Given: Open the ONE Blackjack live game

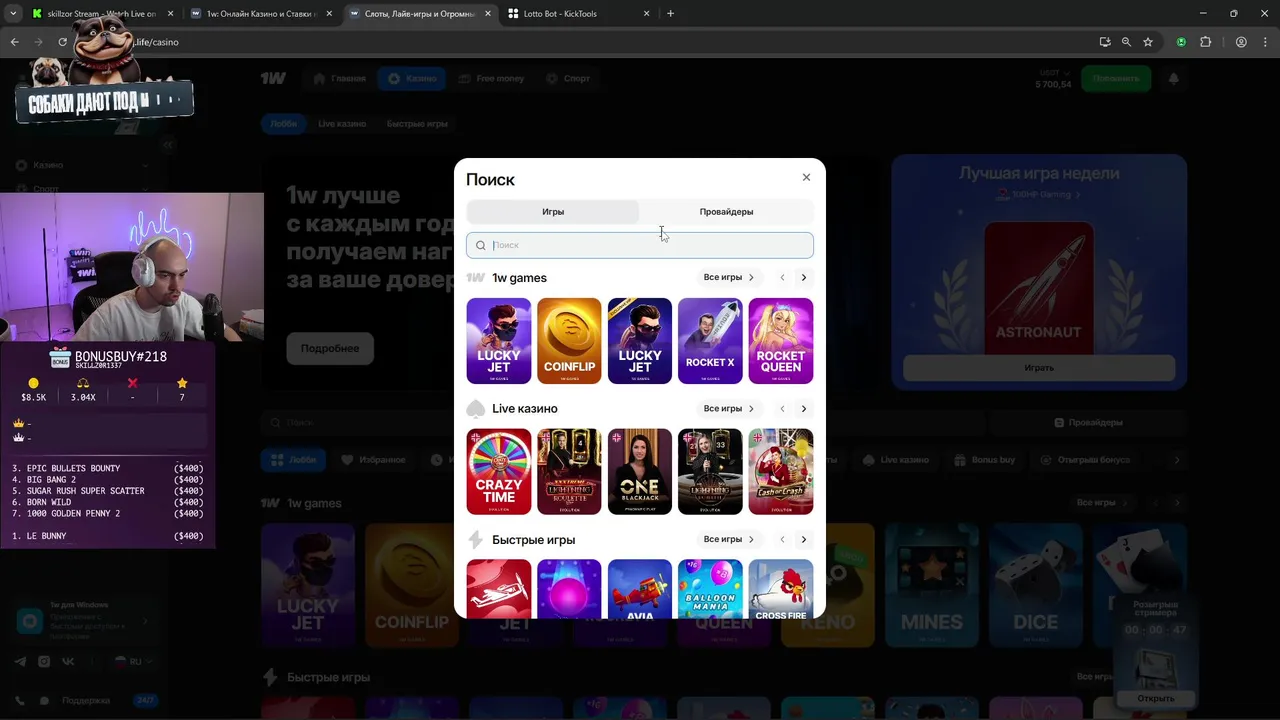Looking at the screenshot, I should point(640,472).
